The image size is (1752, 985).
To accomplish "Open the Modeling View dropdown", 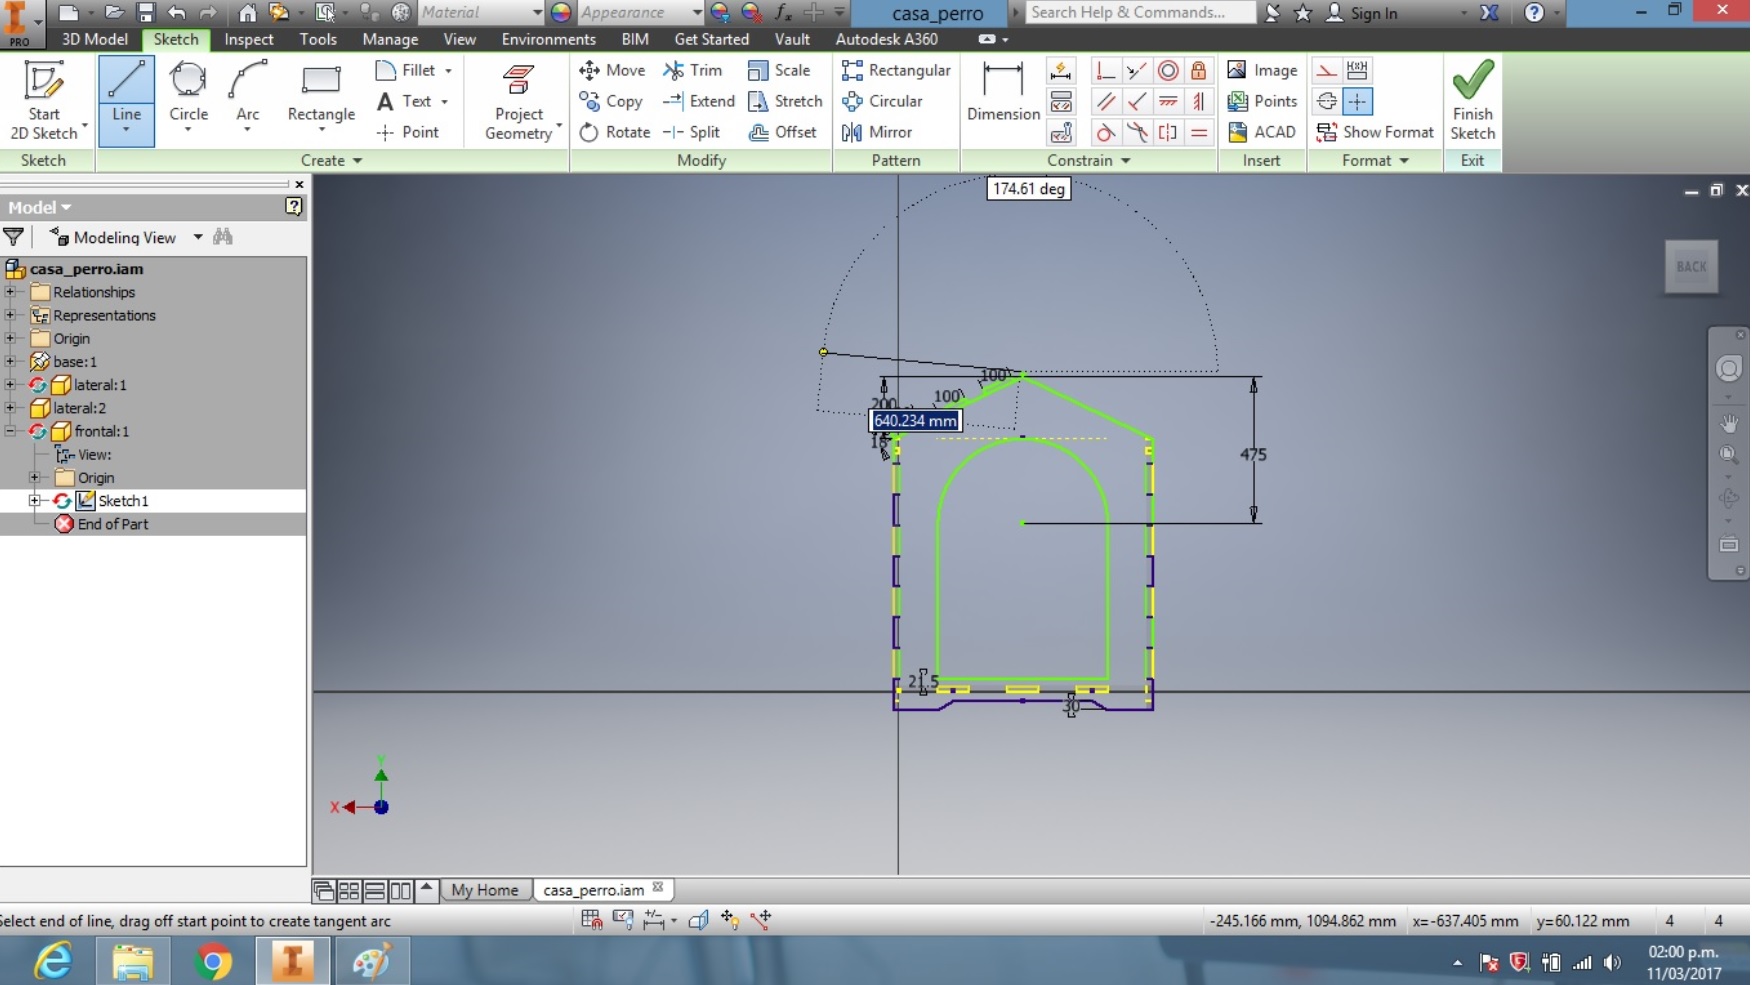I will click(x=127, y=237).
